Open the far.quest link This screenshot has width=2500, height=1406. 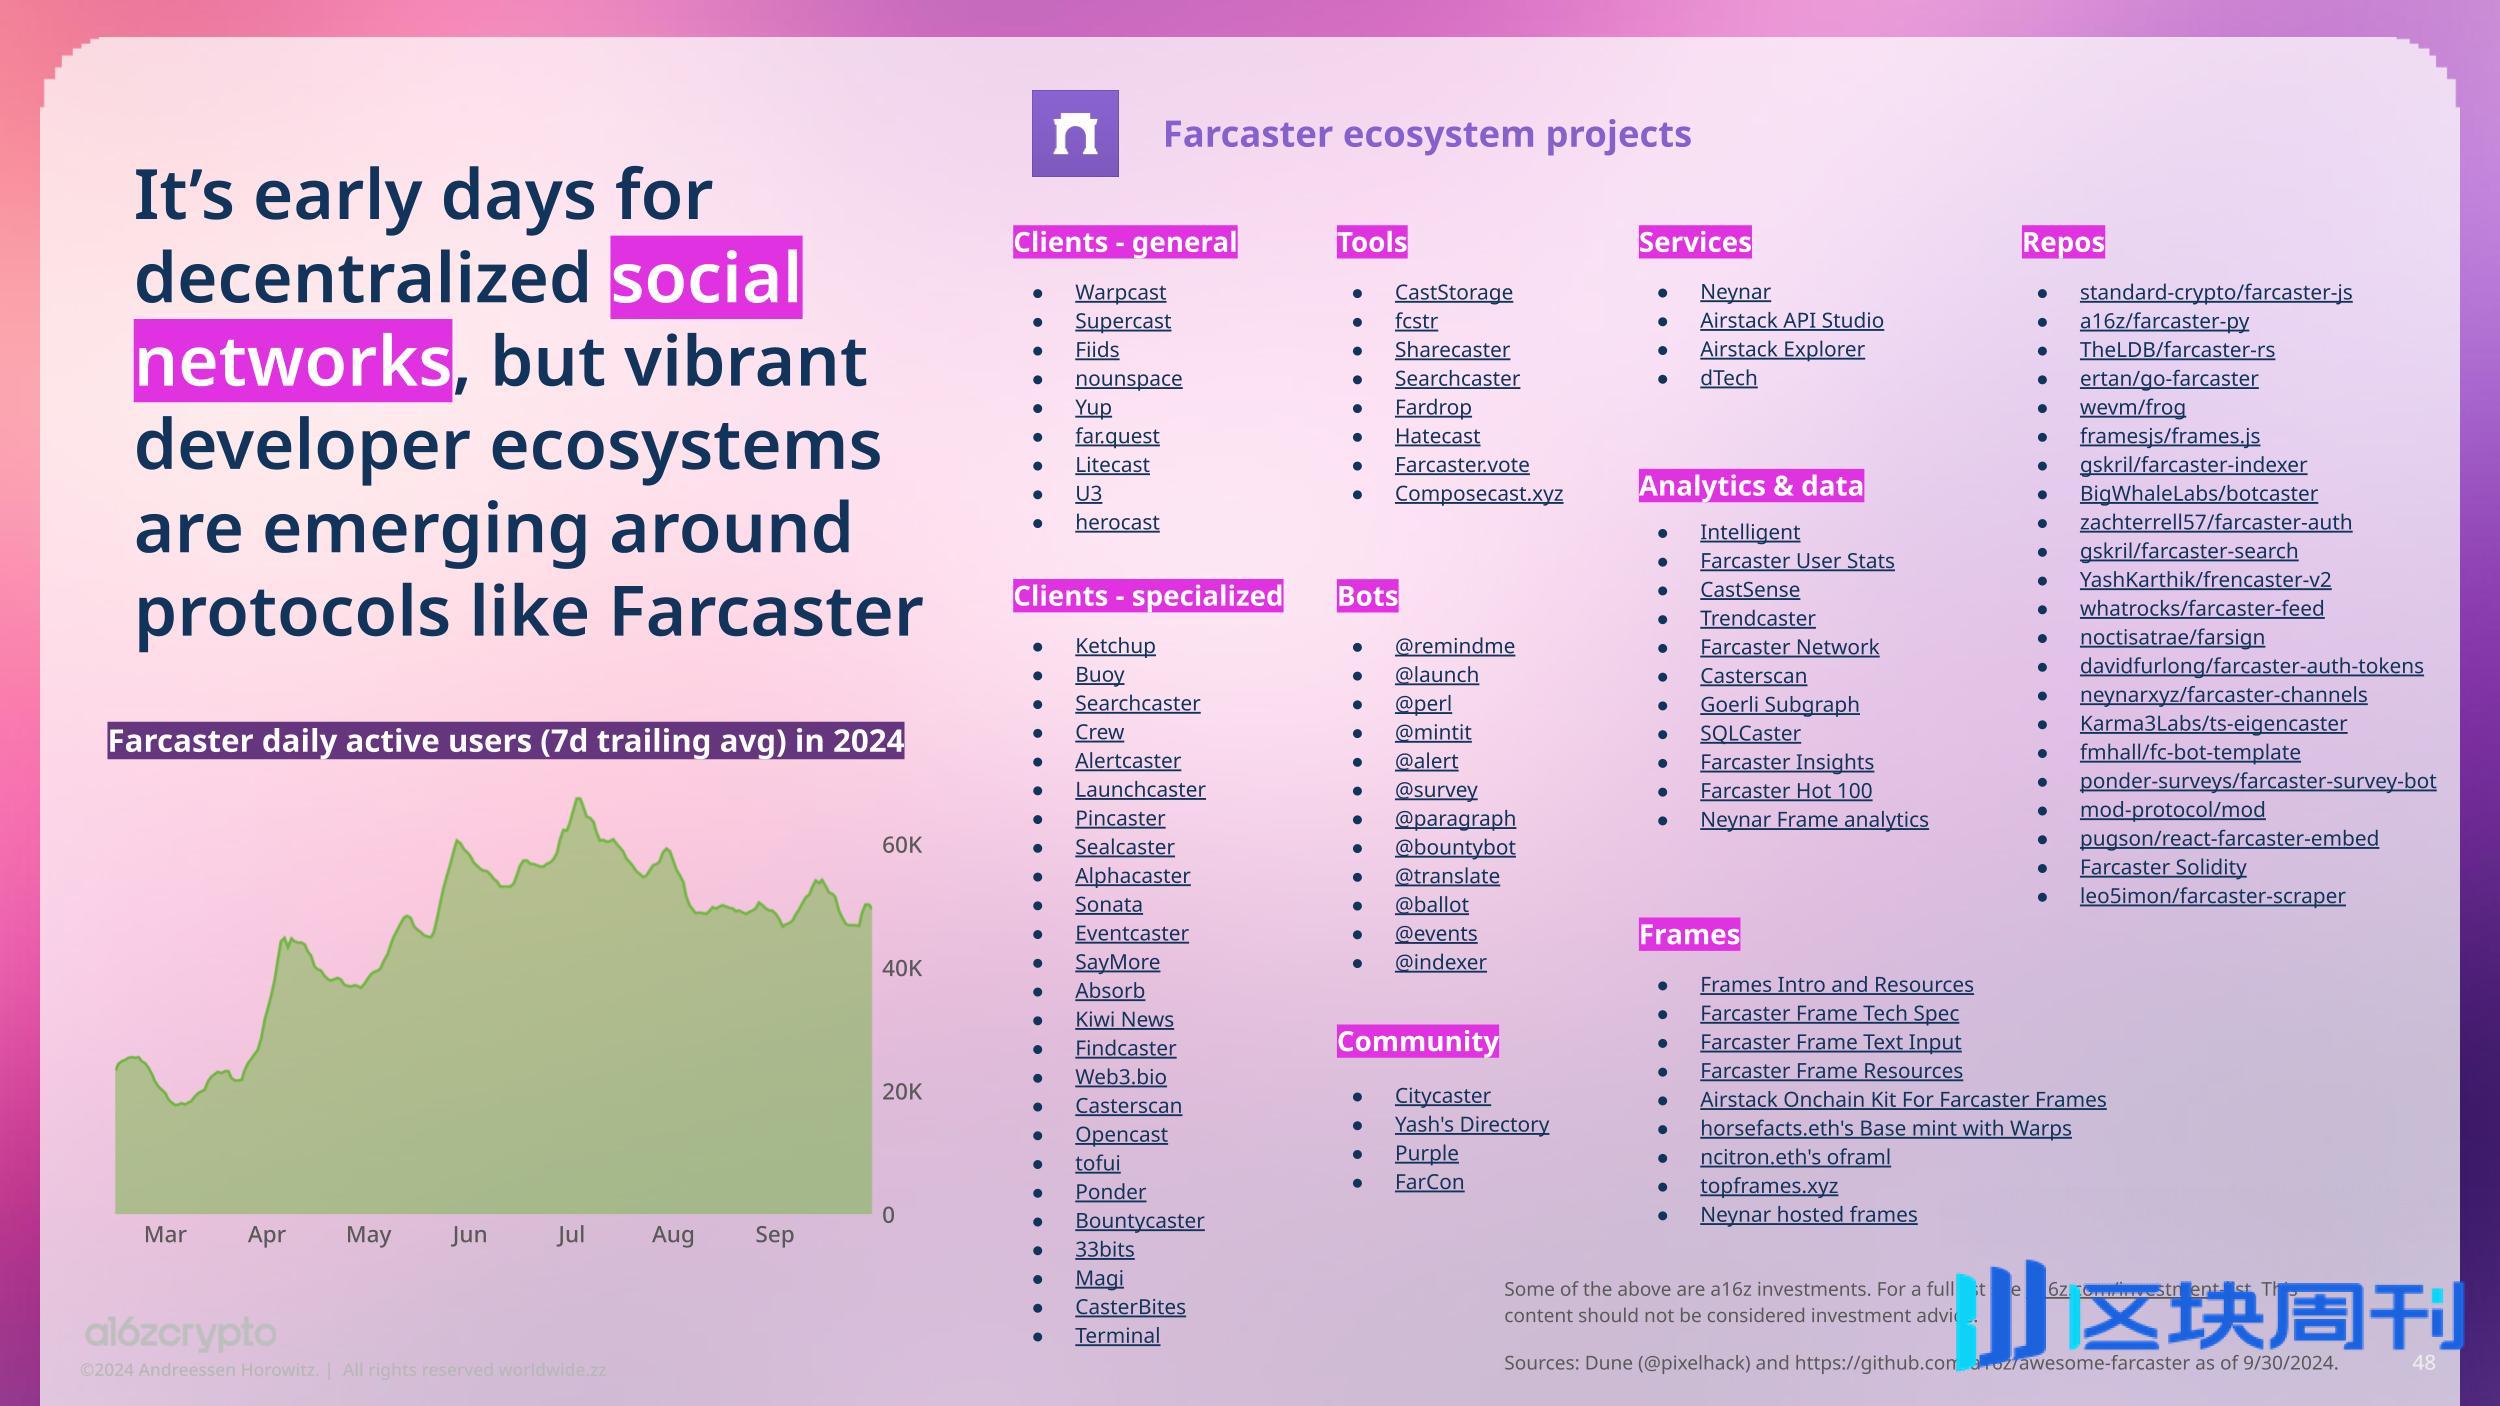coord(1117,436)
